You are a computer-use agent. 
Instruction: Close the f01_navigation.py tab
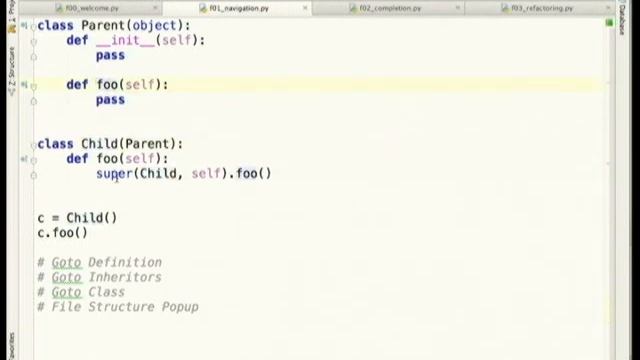[x=305, y=8]
